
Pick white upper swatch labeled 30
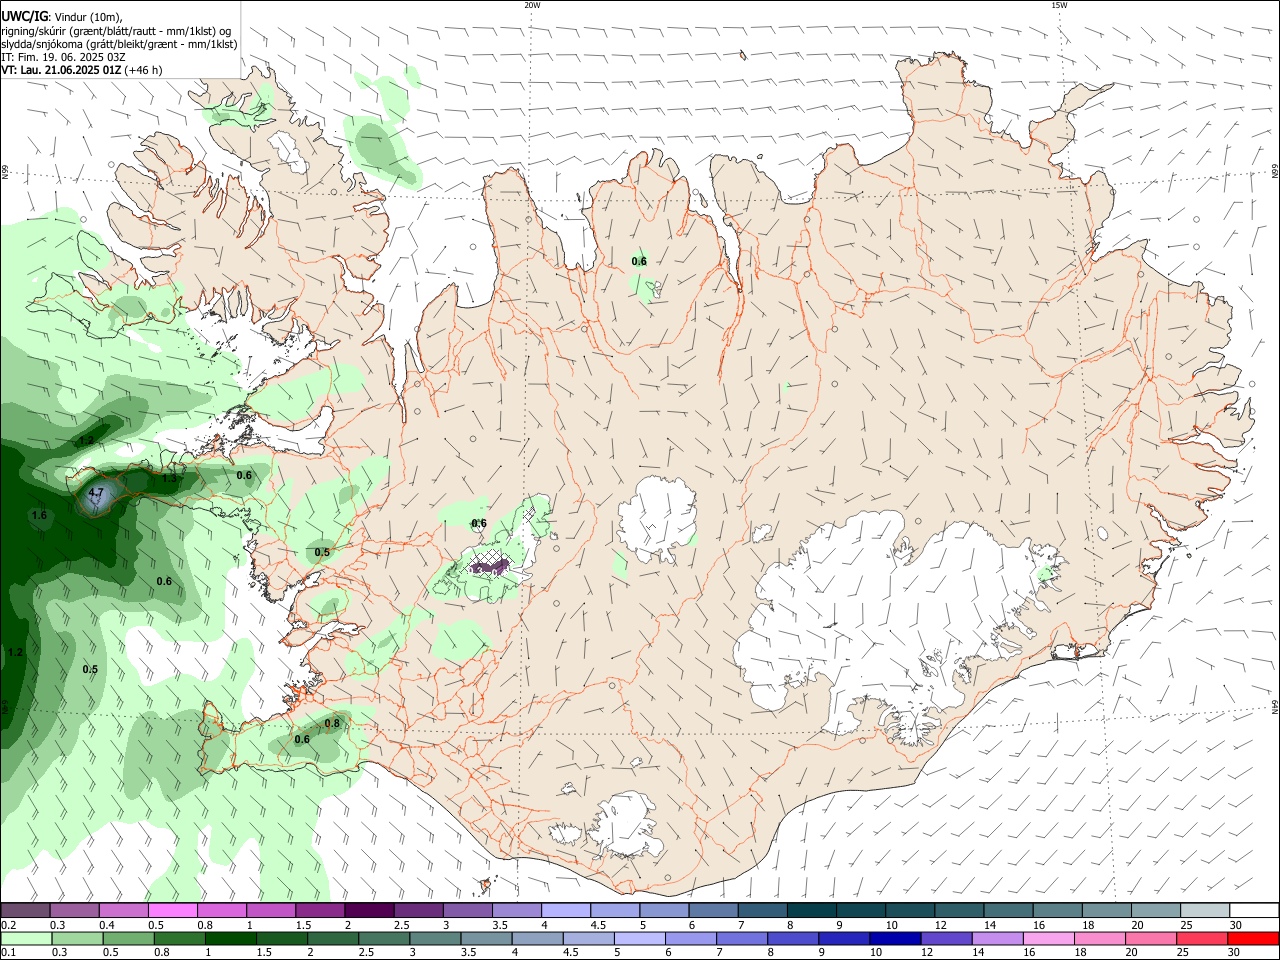1253,911
